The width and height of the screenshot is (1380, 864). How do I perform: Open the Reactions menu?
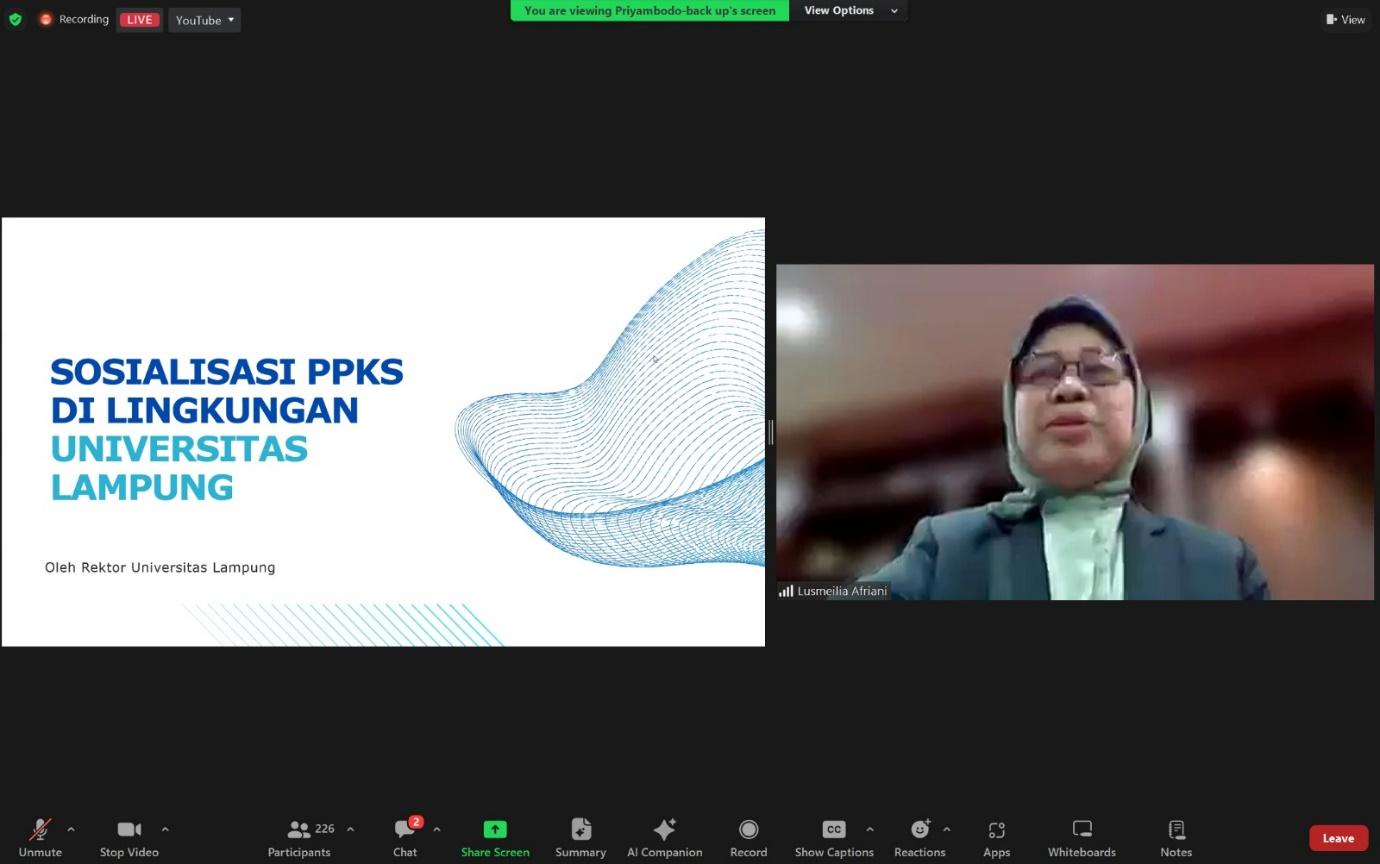(919, 837)
